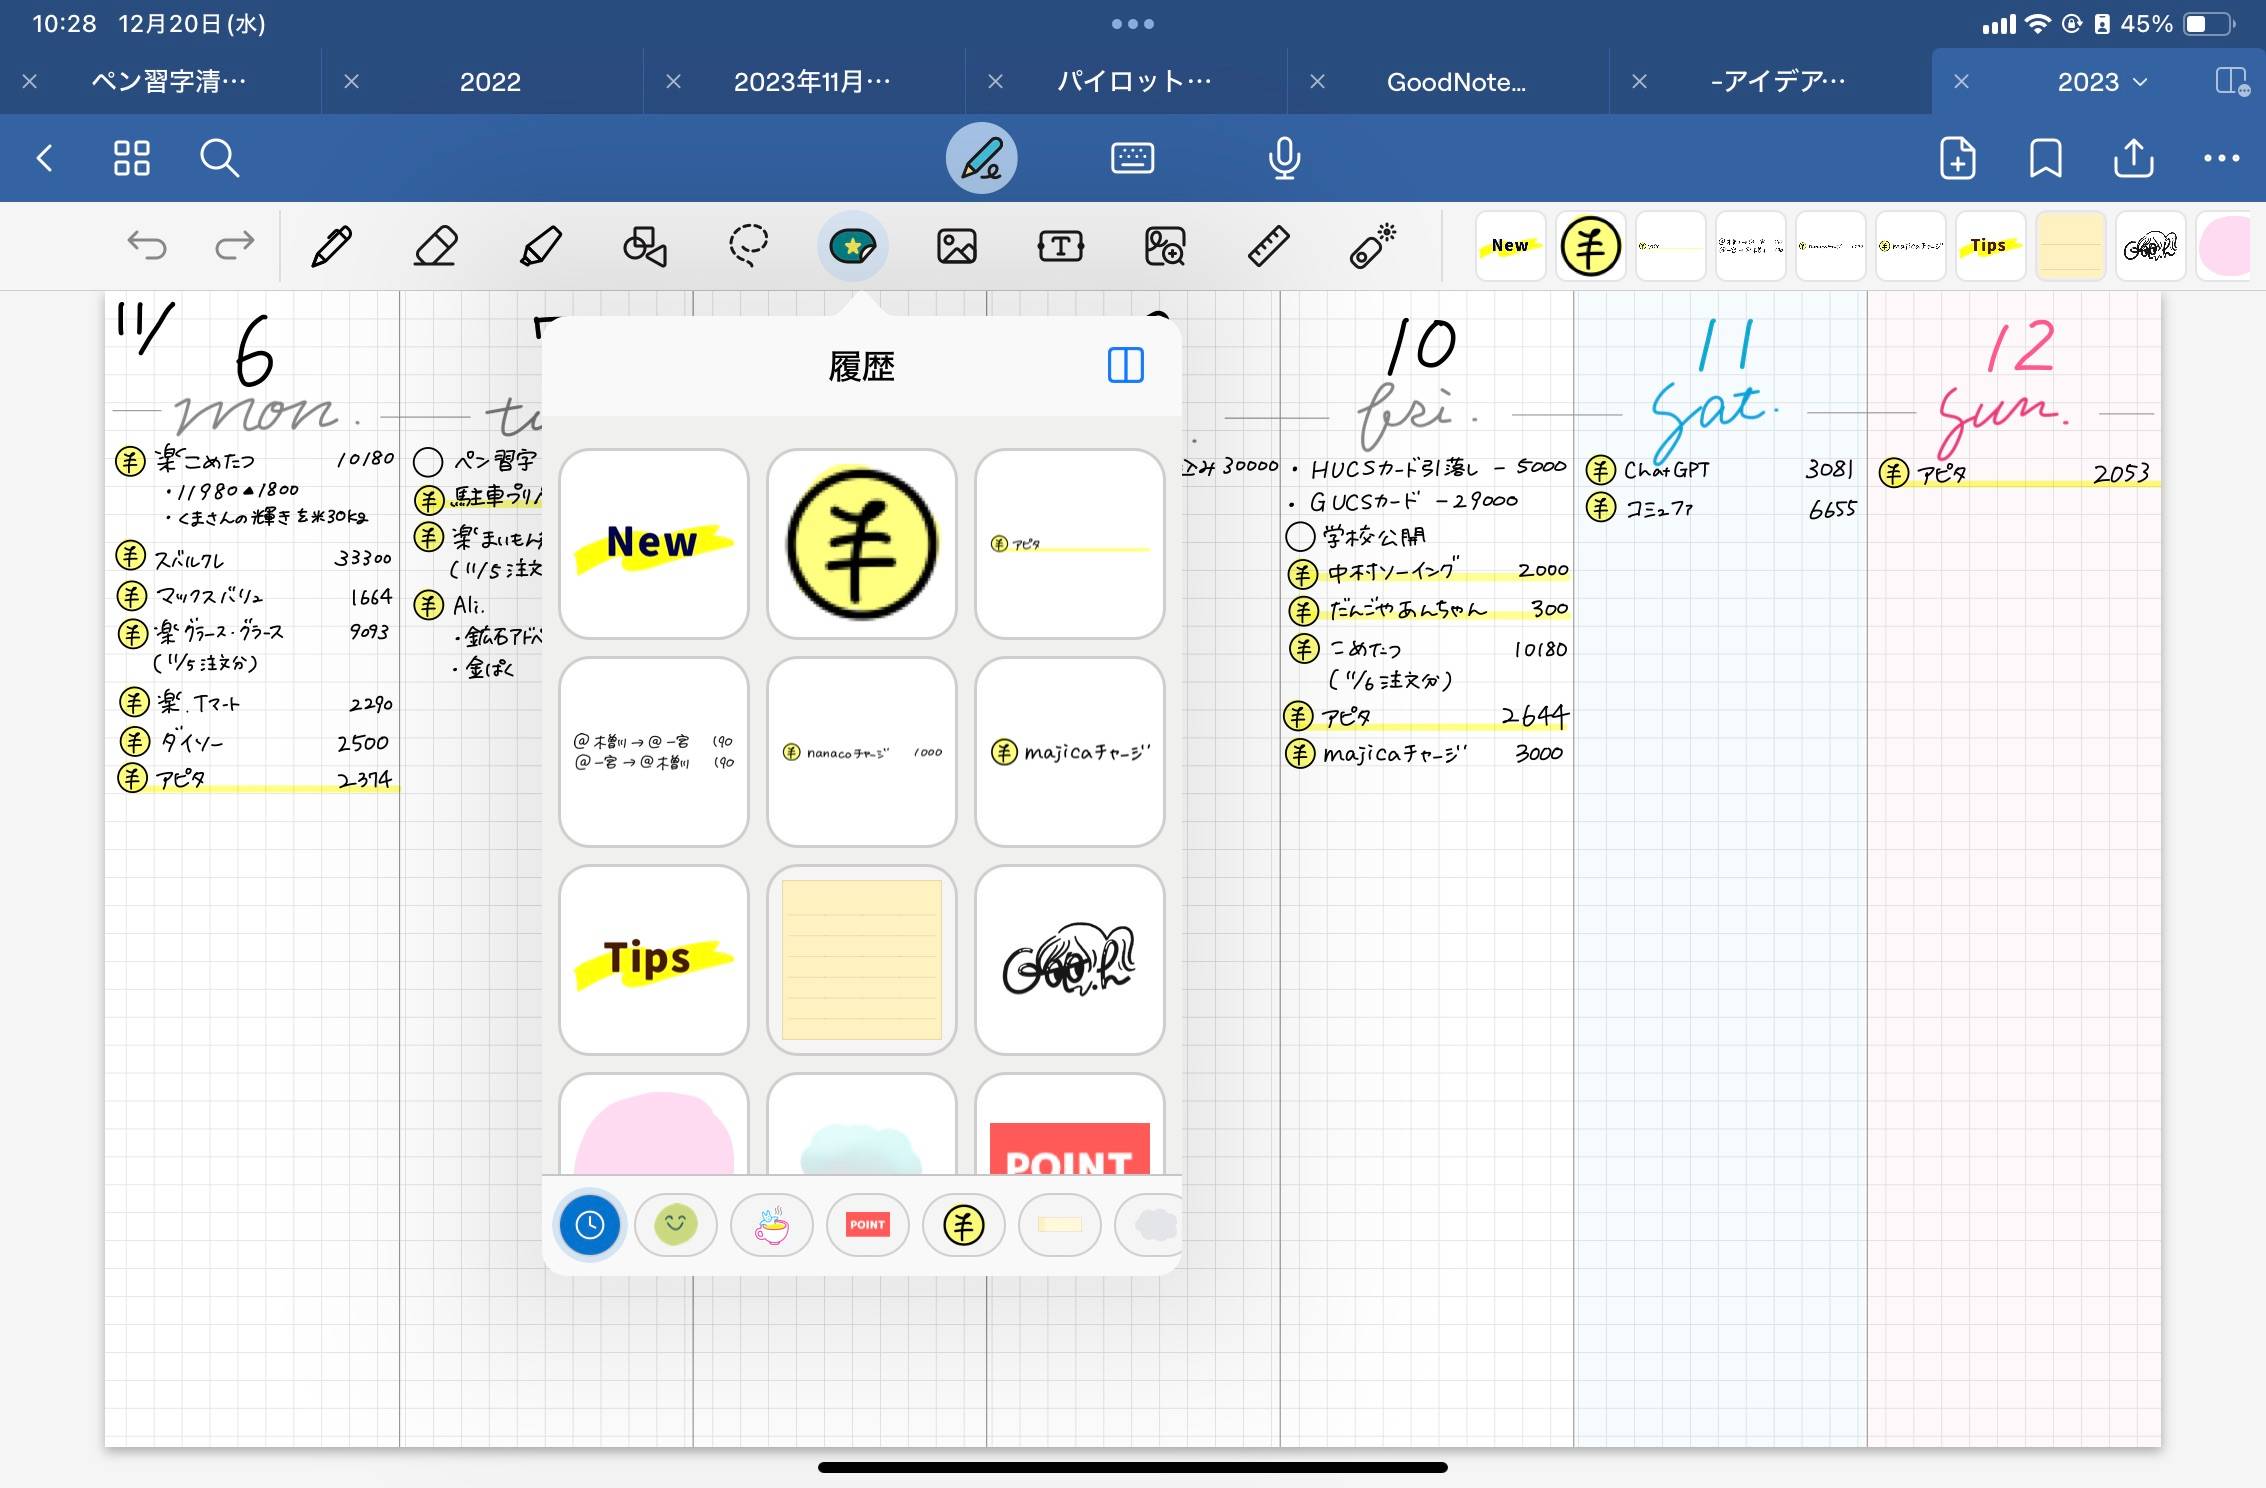Image resolution: width=2266 pixels, height=1488 pixels.
Task: Open the Image insert tool
Action: coord(957,246)
